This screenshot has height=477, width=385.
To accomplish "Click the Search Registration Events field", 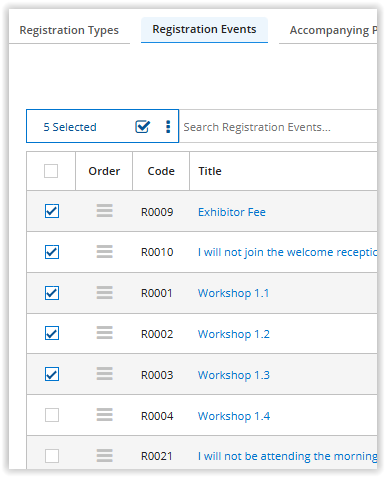I will [278, 127].
